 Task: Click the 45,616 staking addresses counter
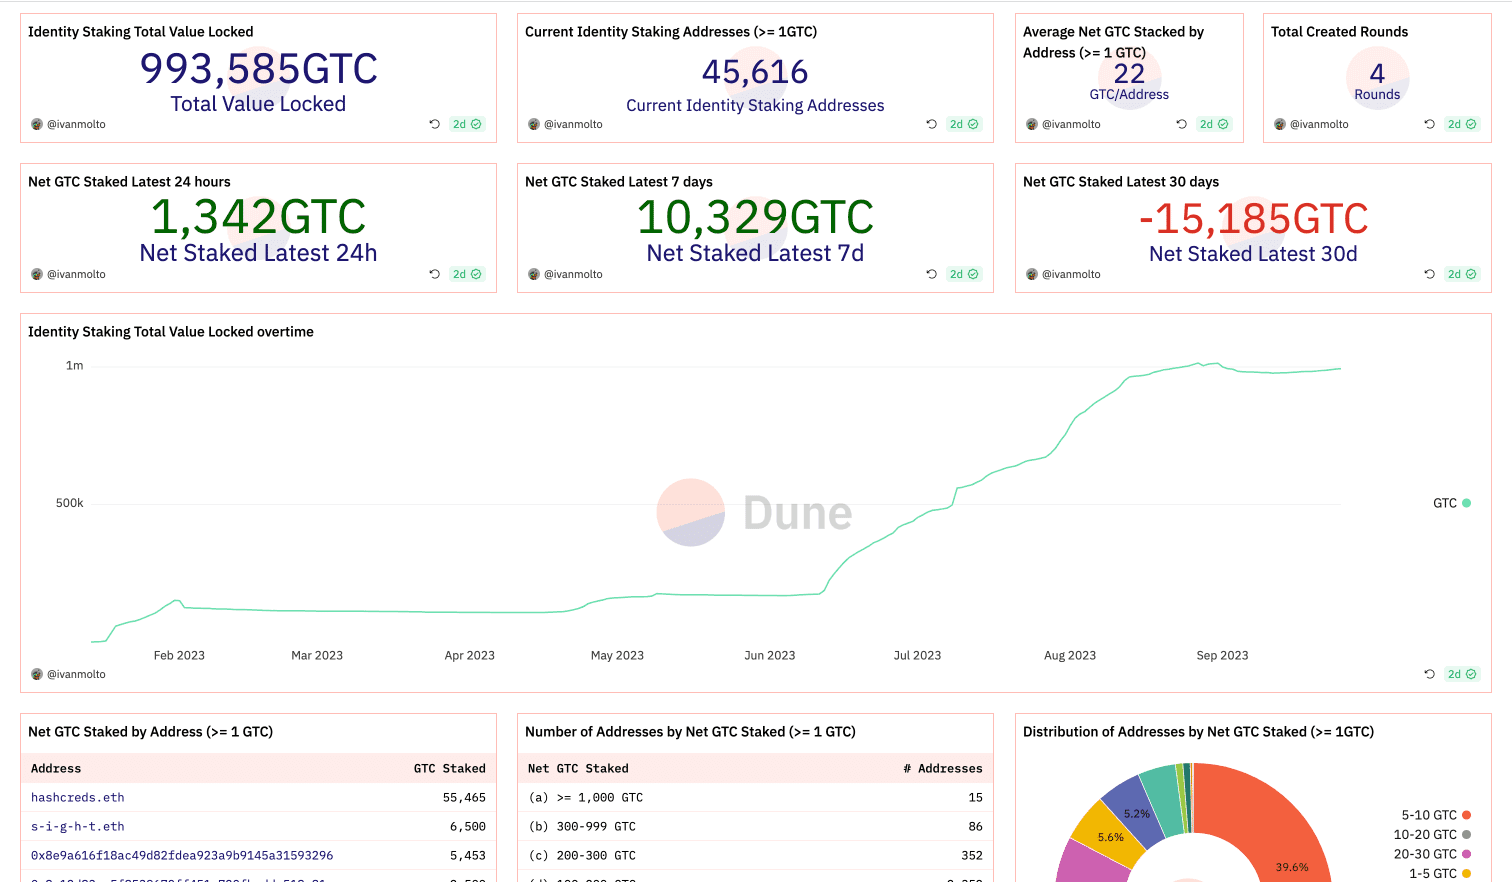[x=755, y=72]
